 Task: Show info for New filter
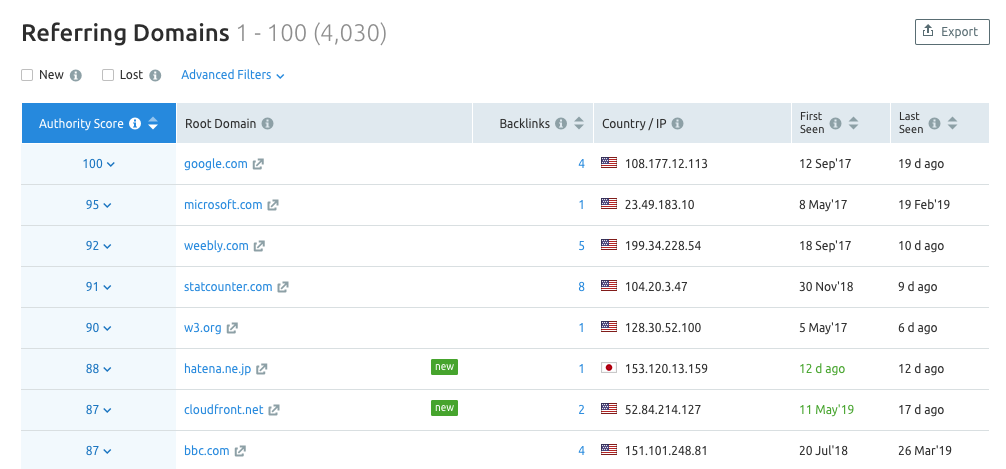pos(76,76)
